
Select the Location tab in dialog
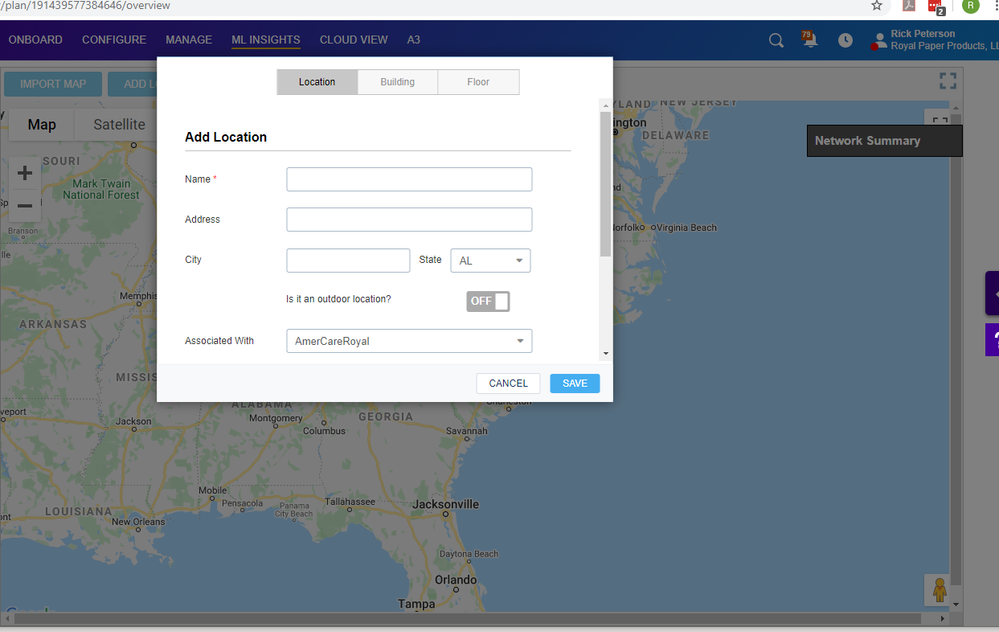tap(317, 82)
